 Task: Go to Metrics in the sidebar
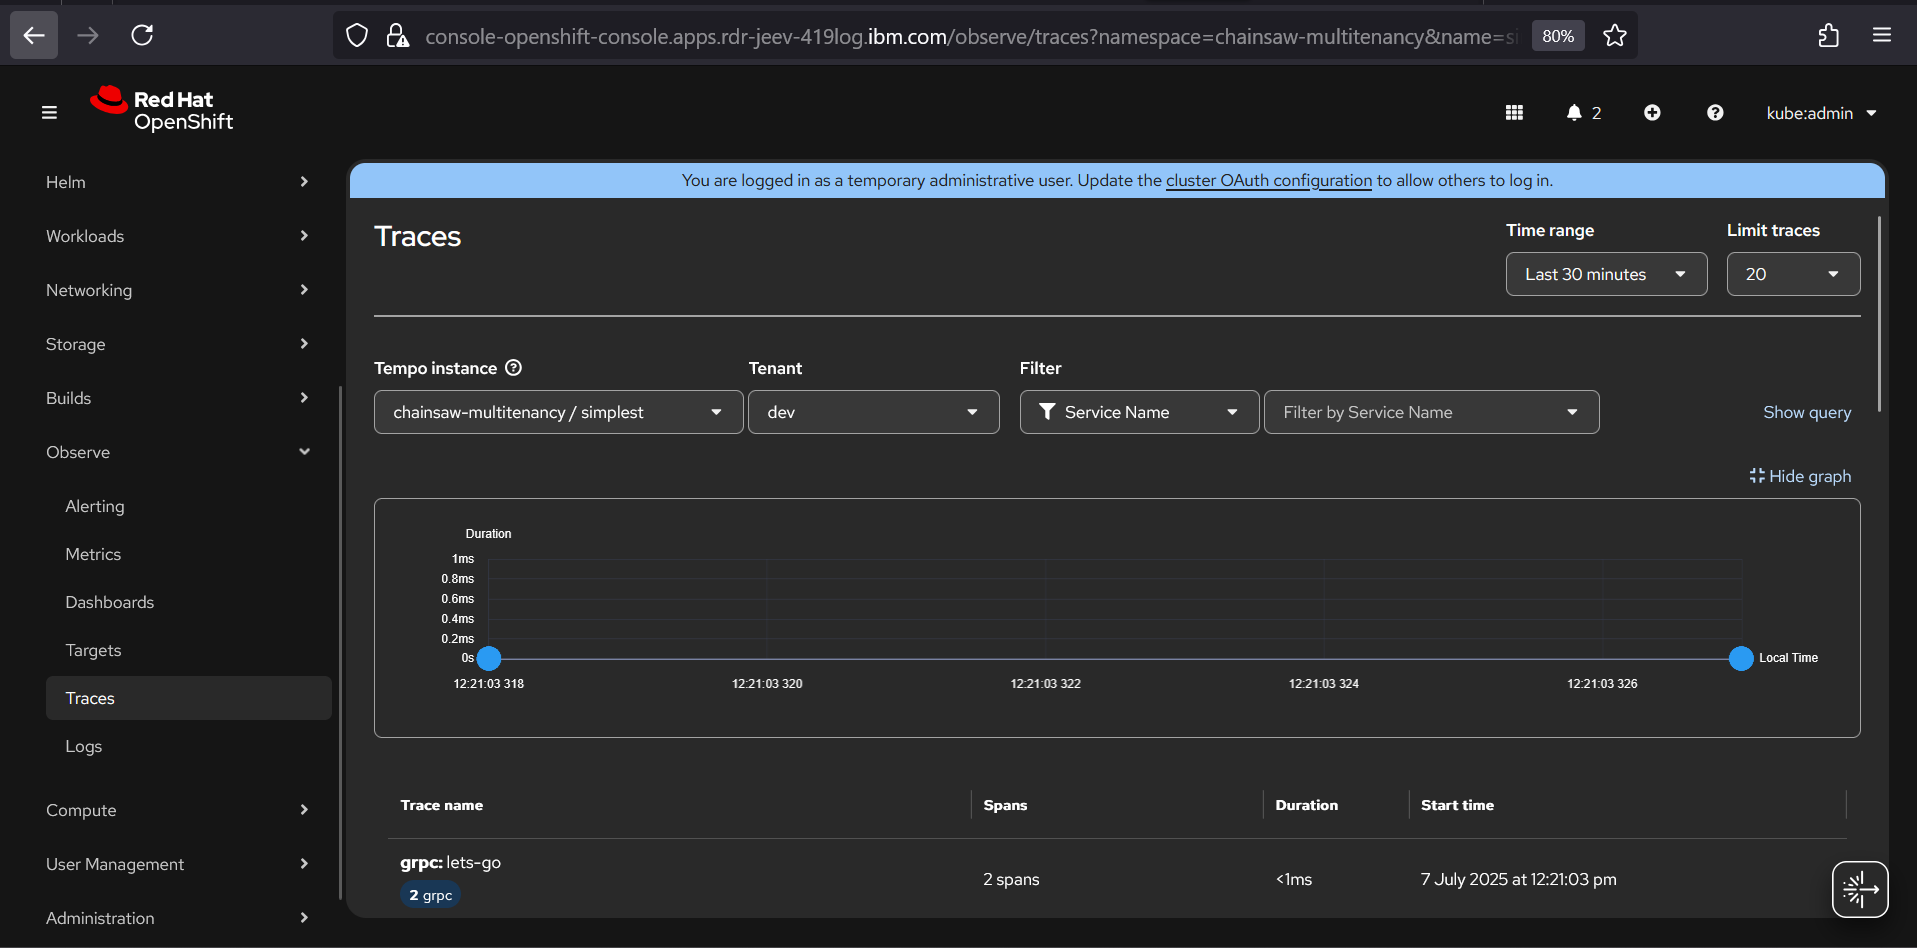click(x=93, y=554)
